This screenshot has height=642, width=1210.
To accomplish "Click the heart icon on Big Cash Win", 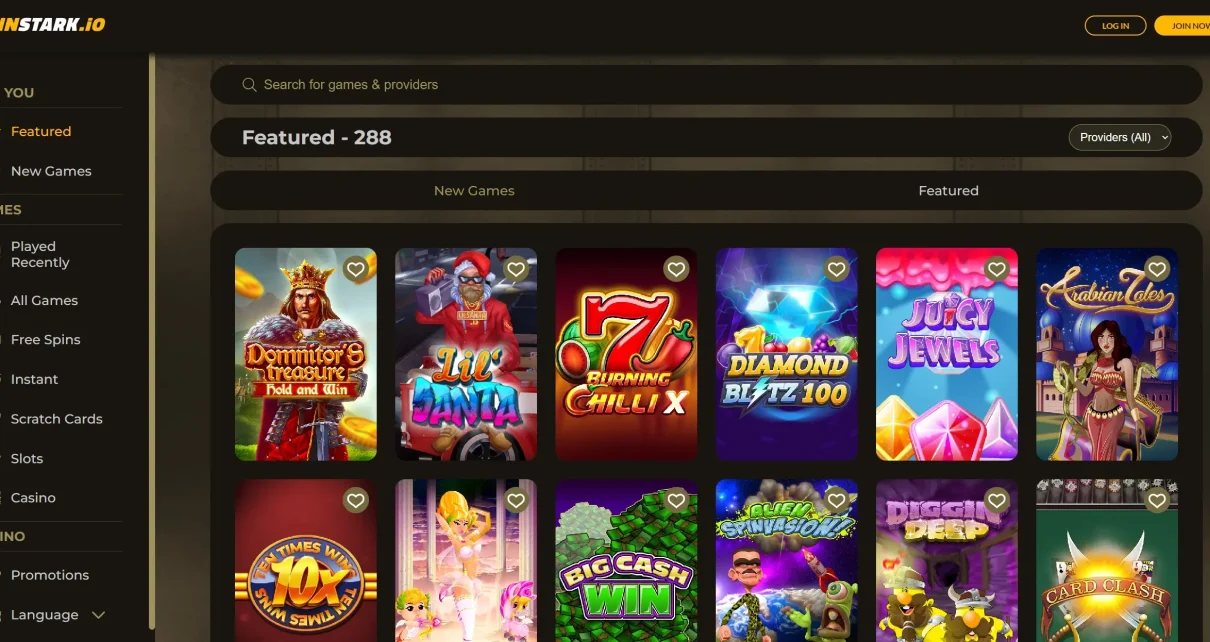I will click(677, 500).
